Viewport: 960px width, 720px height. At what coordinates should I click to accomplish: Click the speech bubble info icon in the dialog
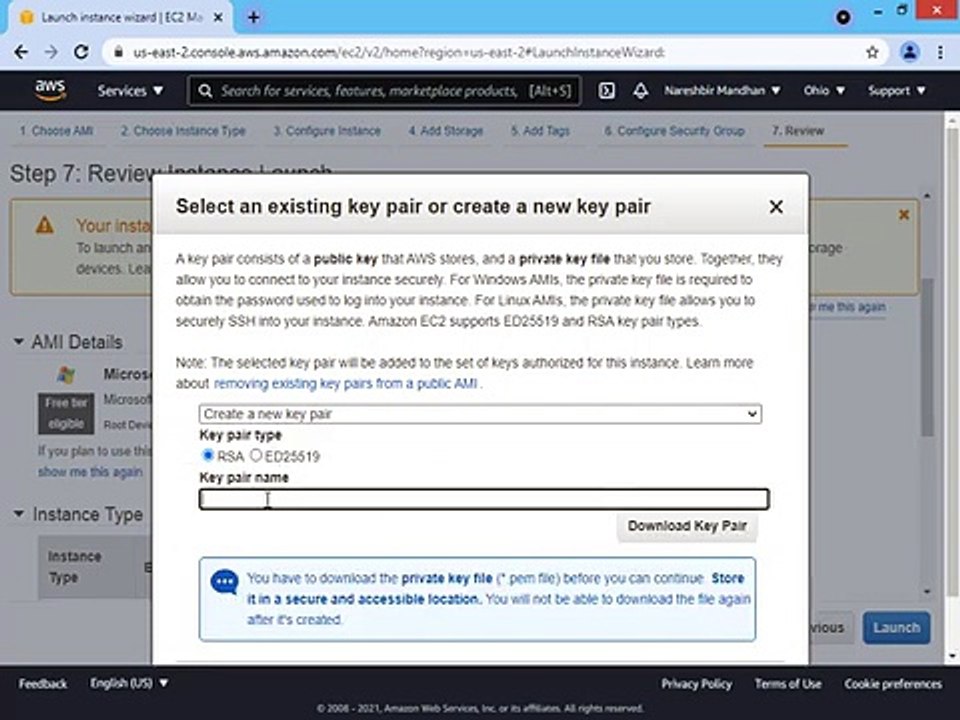click(224, 582)
